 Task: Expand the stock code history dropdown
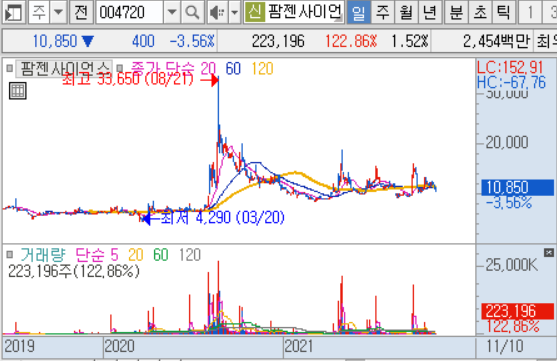pyautogui.click(x=172, y=12)
